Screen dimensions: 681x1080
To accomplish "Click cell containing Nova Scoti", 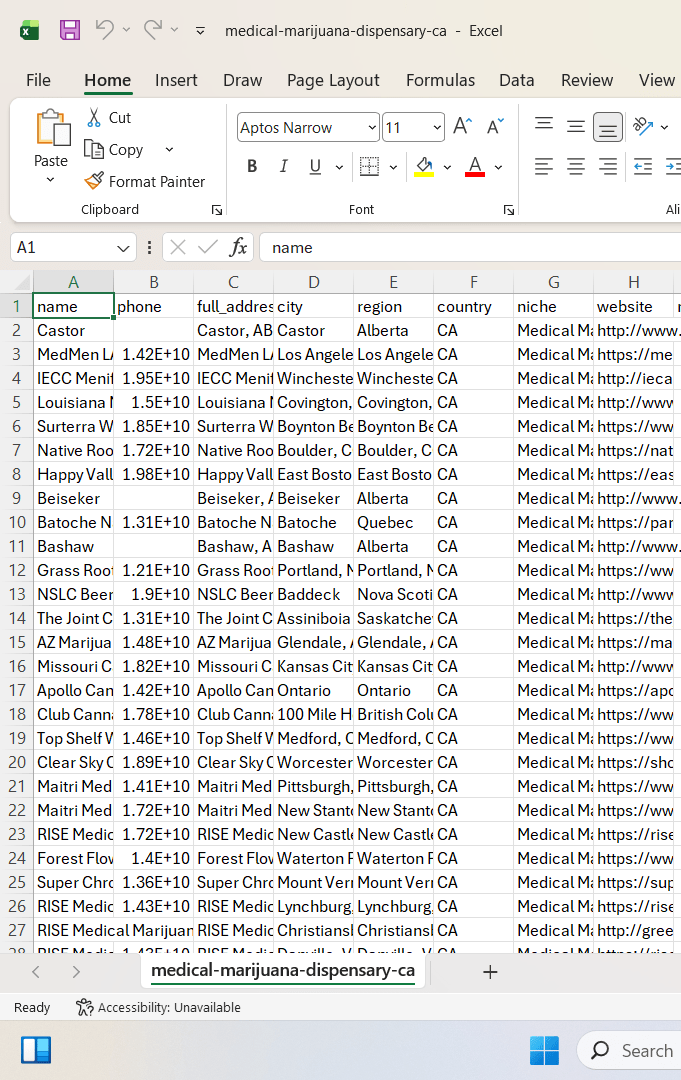I will coord(393,594).
